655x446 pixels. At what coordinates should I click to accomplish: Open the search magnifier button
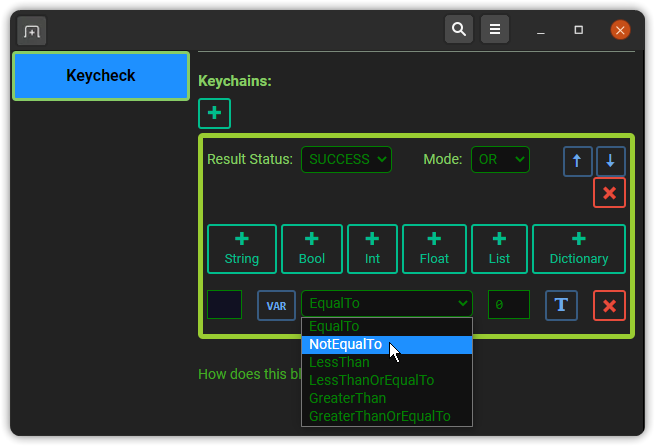pyautogui.click(x=459, y=29)
